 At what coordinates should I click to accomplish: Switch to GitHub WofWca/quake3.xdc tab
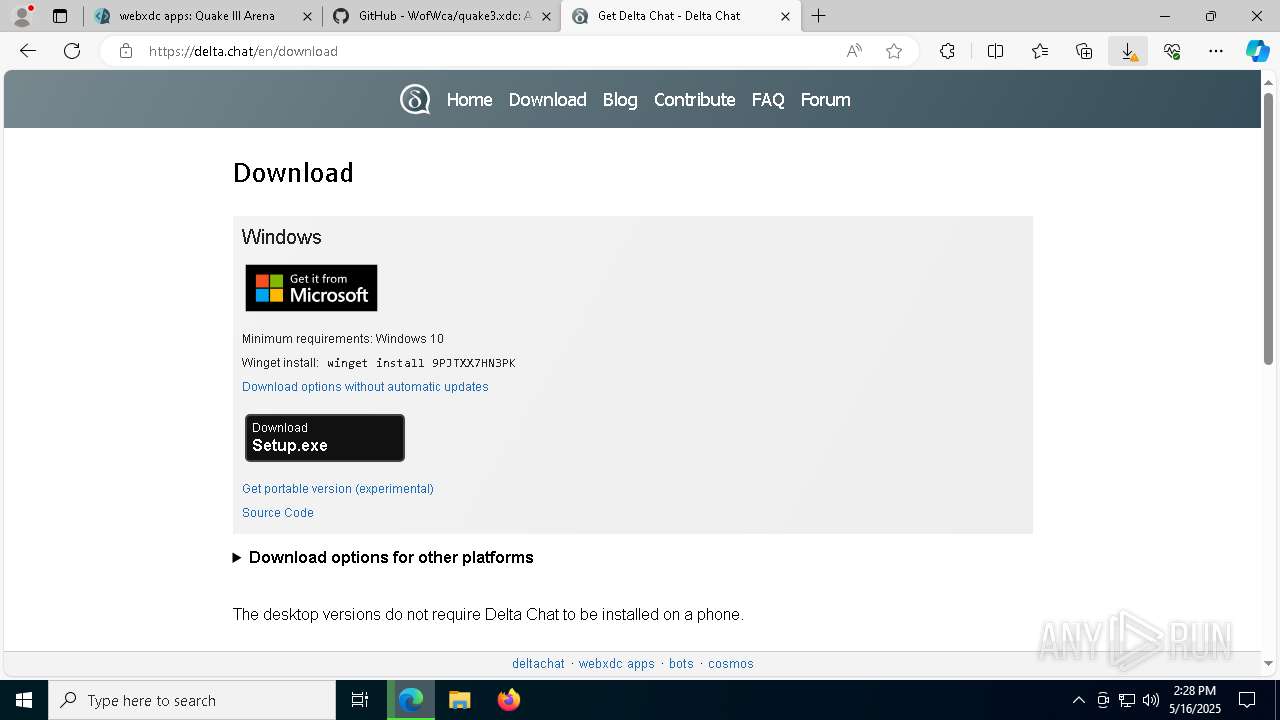(444, 16)
